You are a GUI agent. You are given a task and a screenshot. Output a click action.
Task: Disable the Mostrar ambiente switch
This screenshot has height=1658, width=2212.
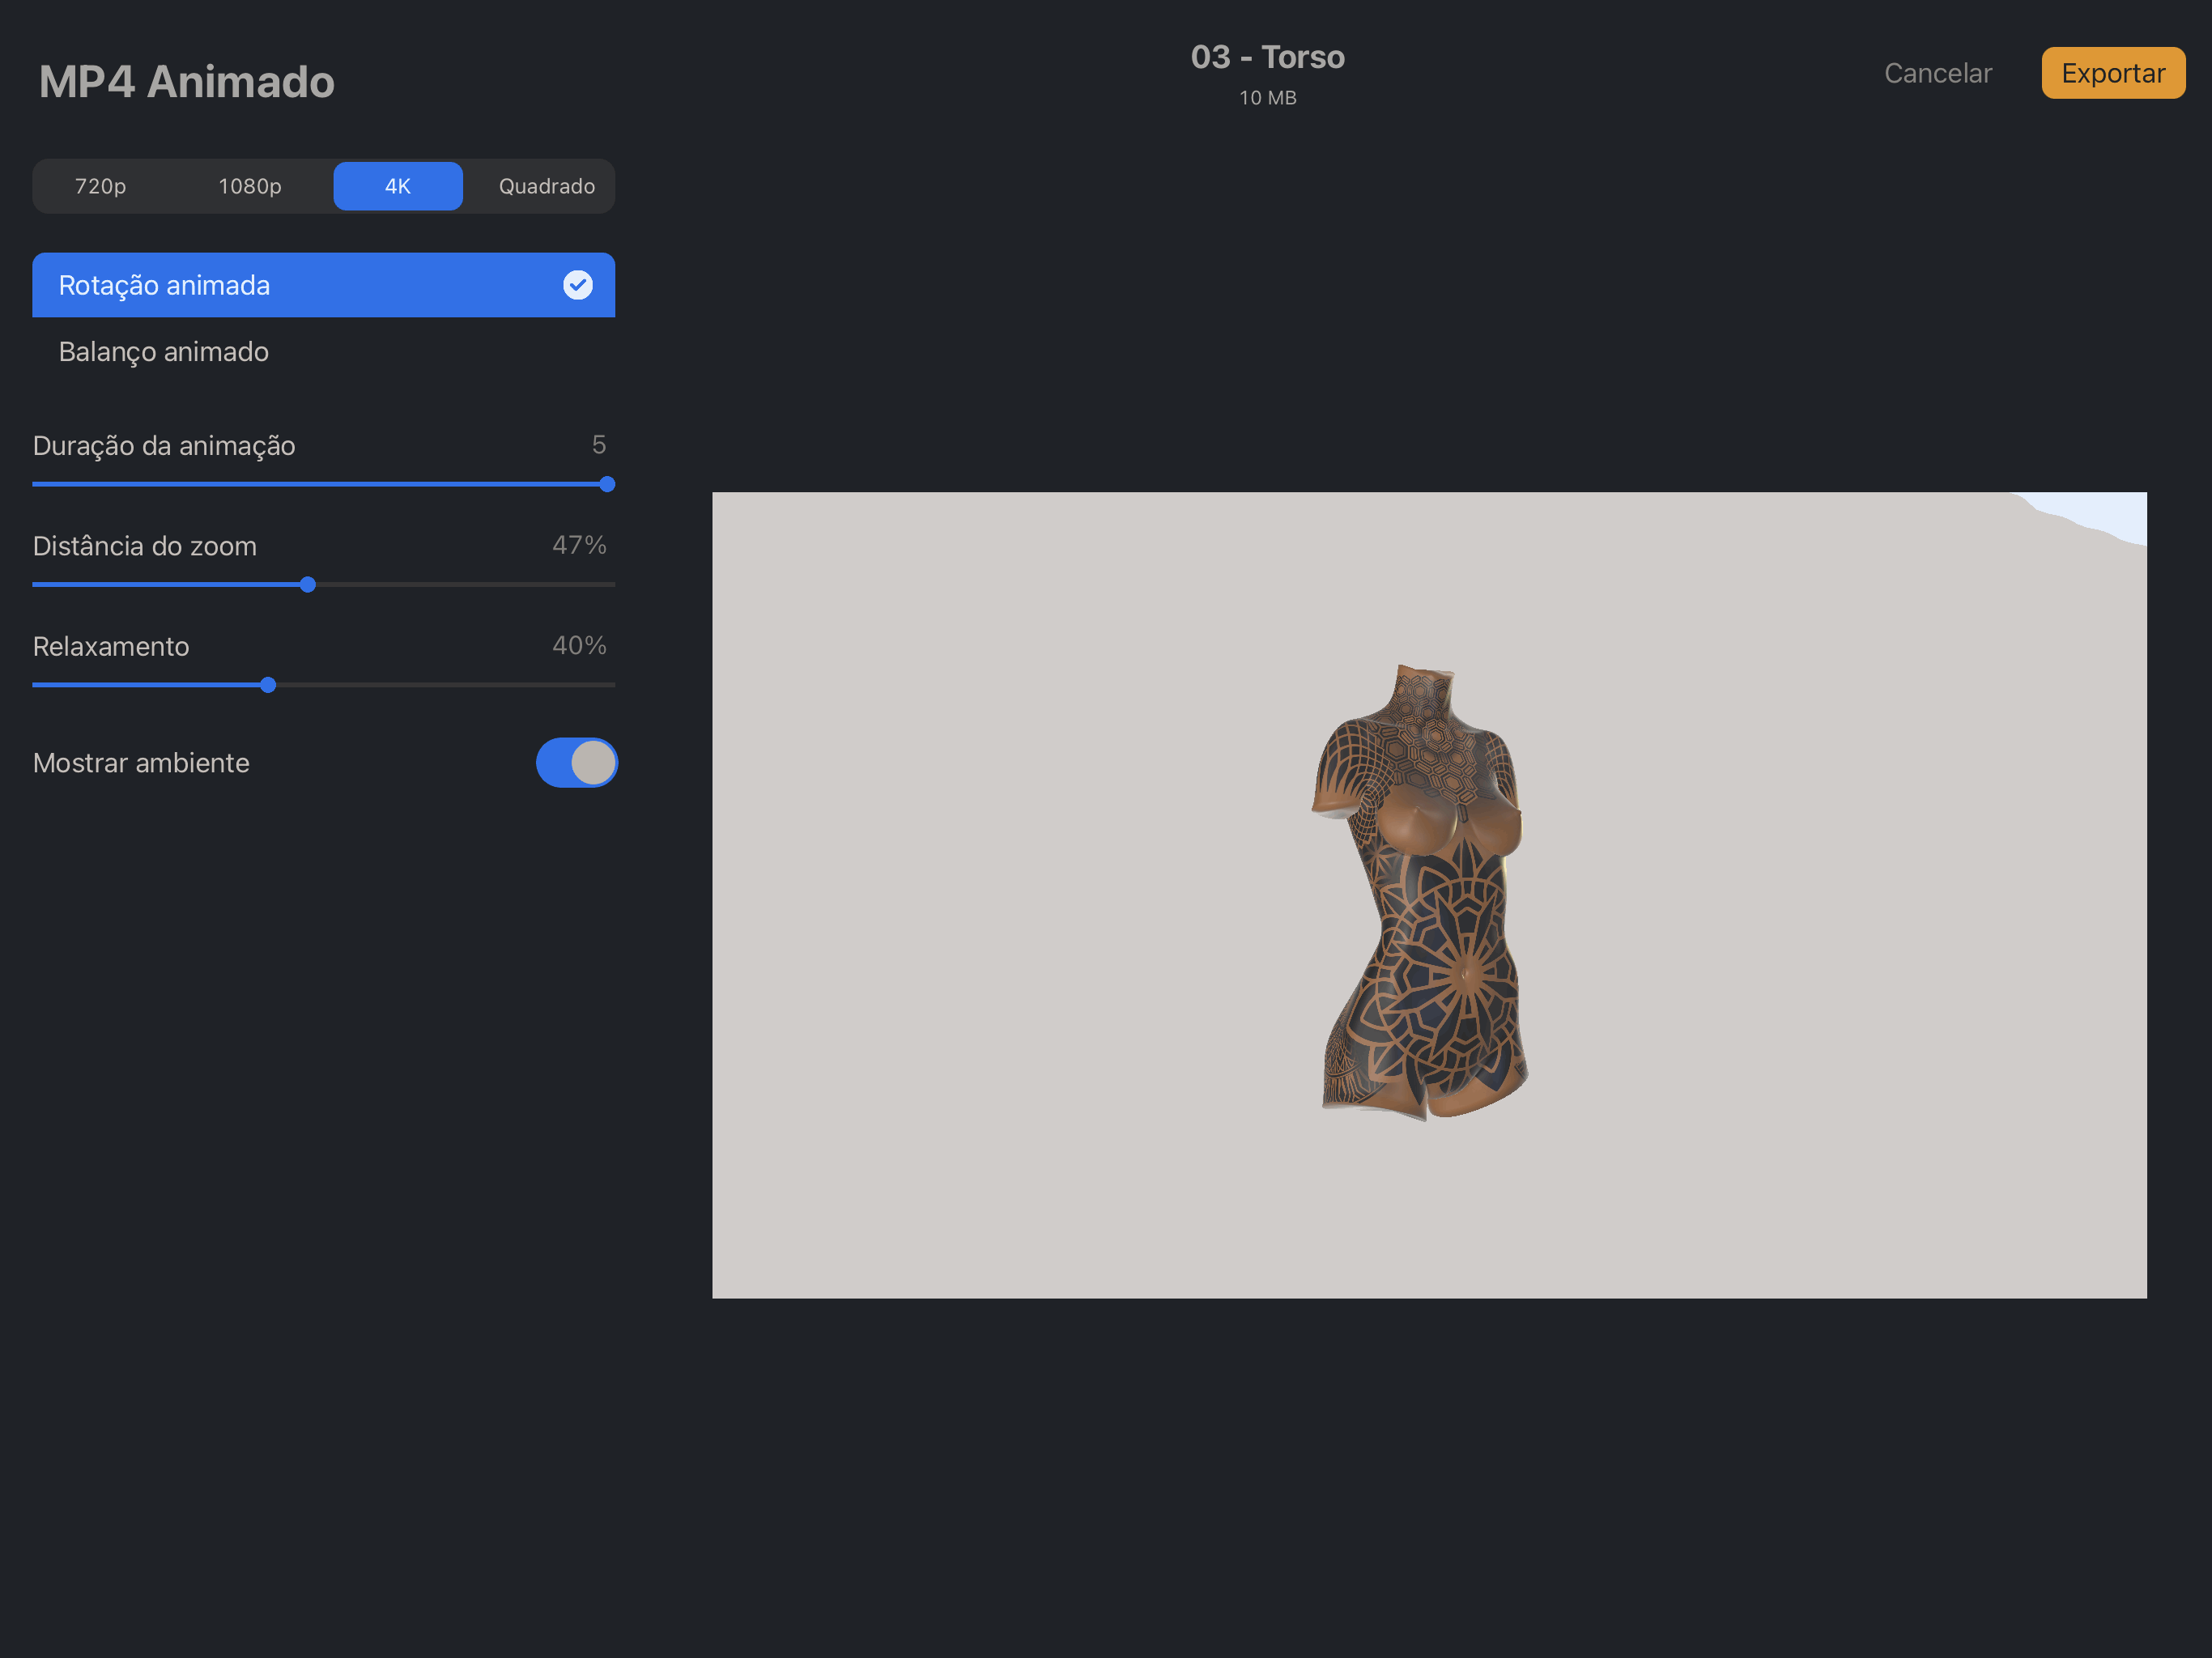click(577, 763)
